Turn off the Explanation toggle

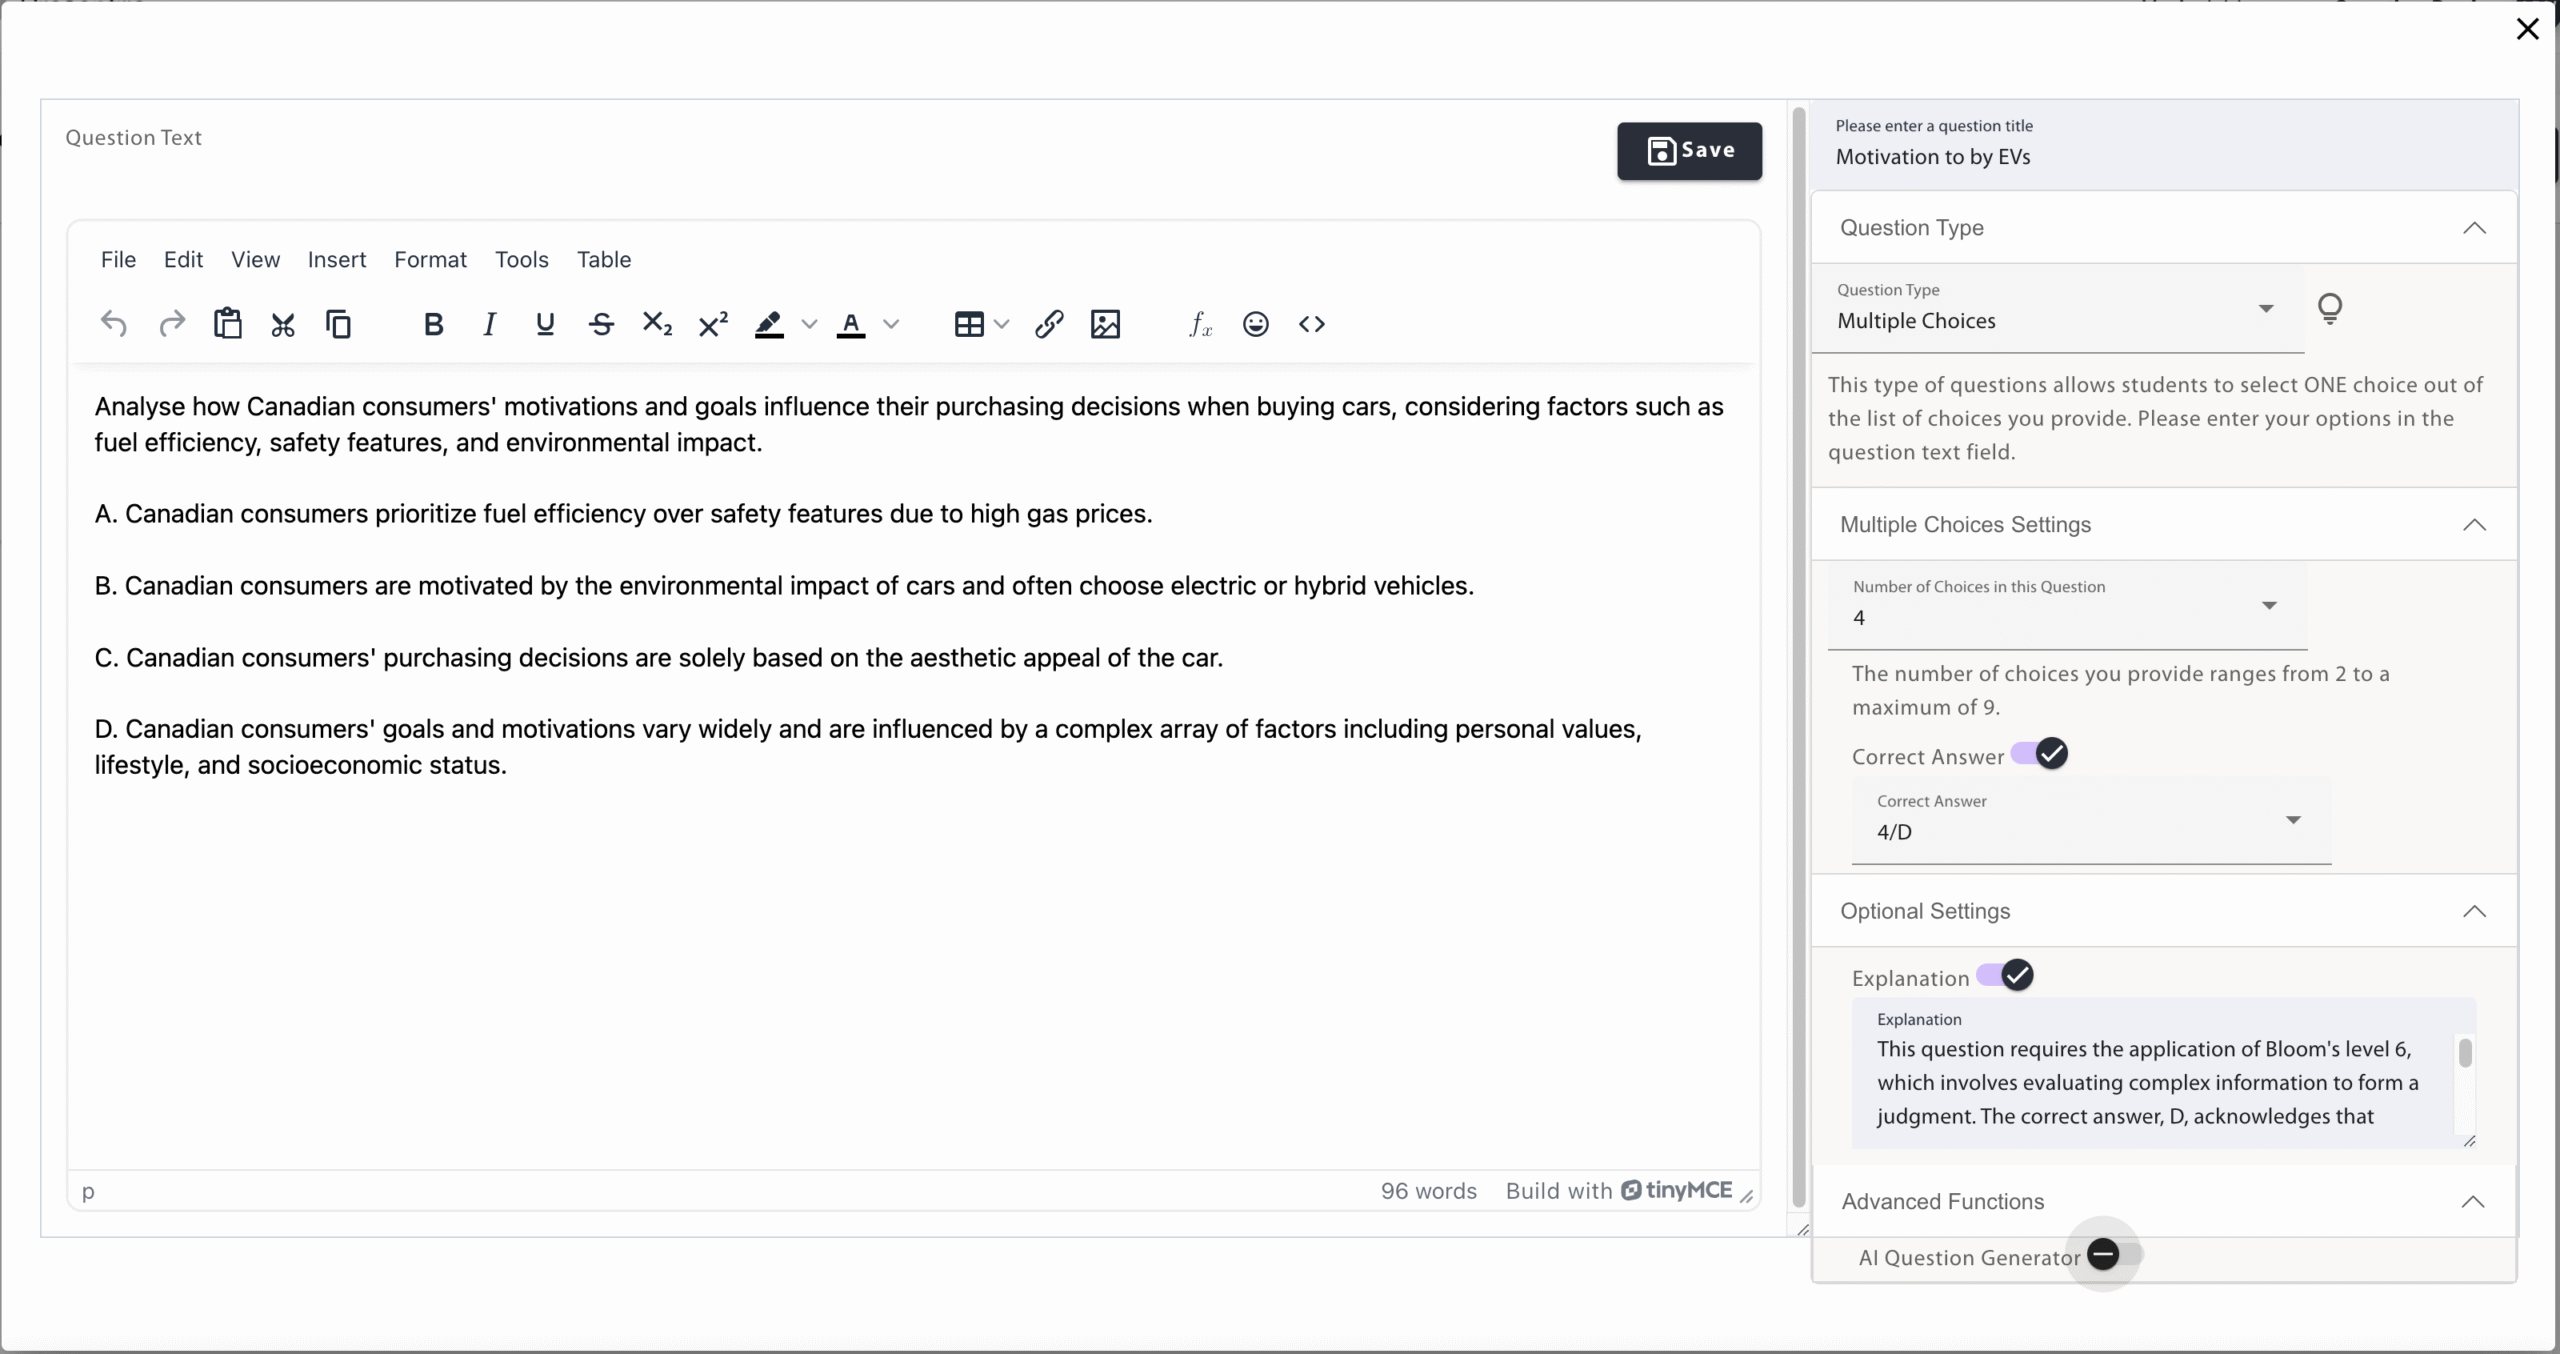point(2006,975)
